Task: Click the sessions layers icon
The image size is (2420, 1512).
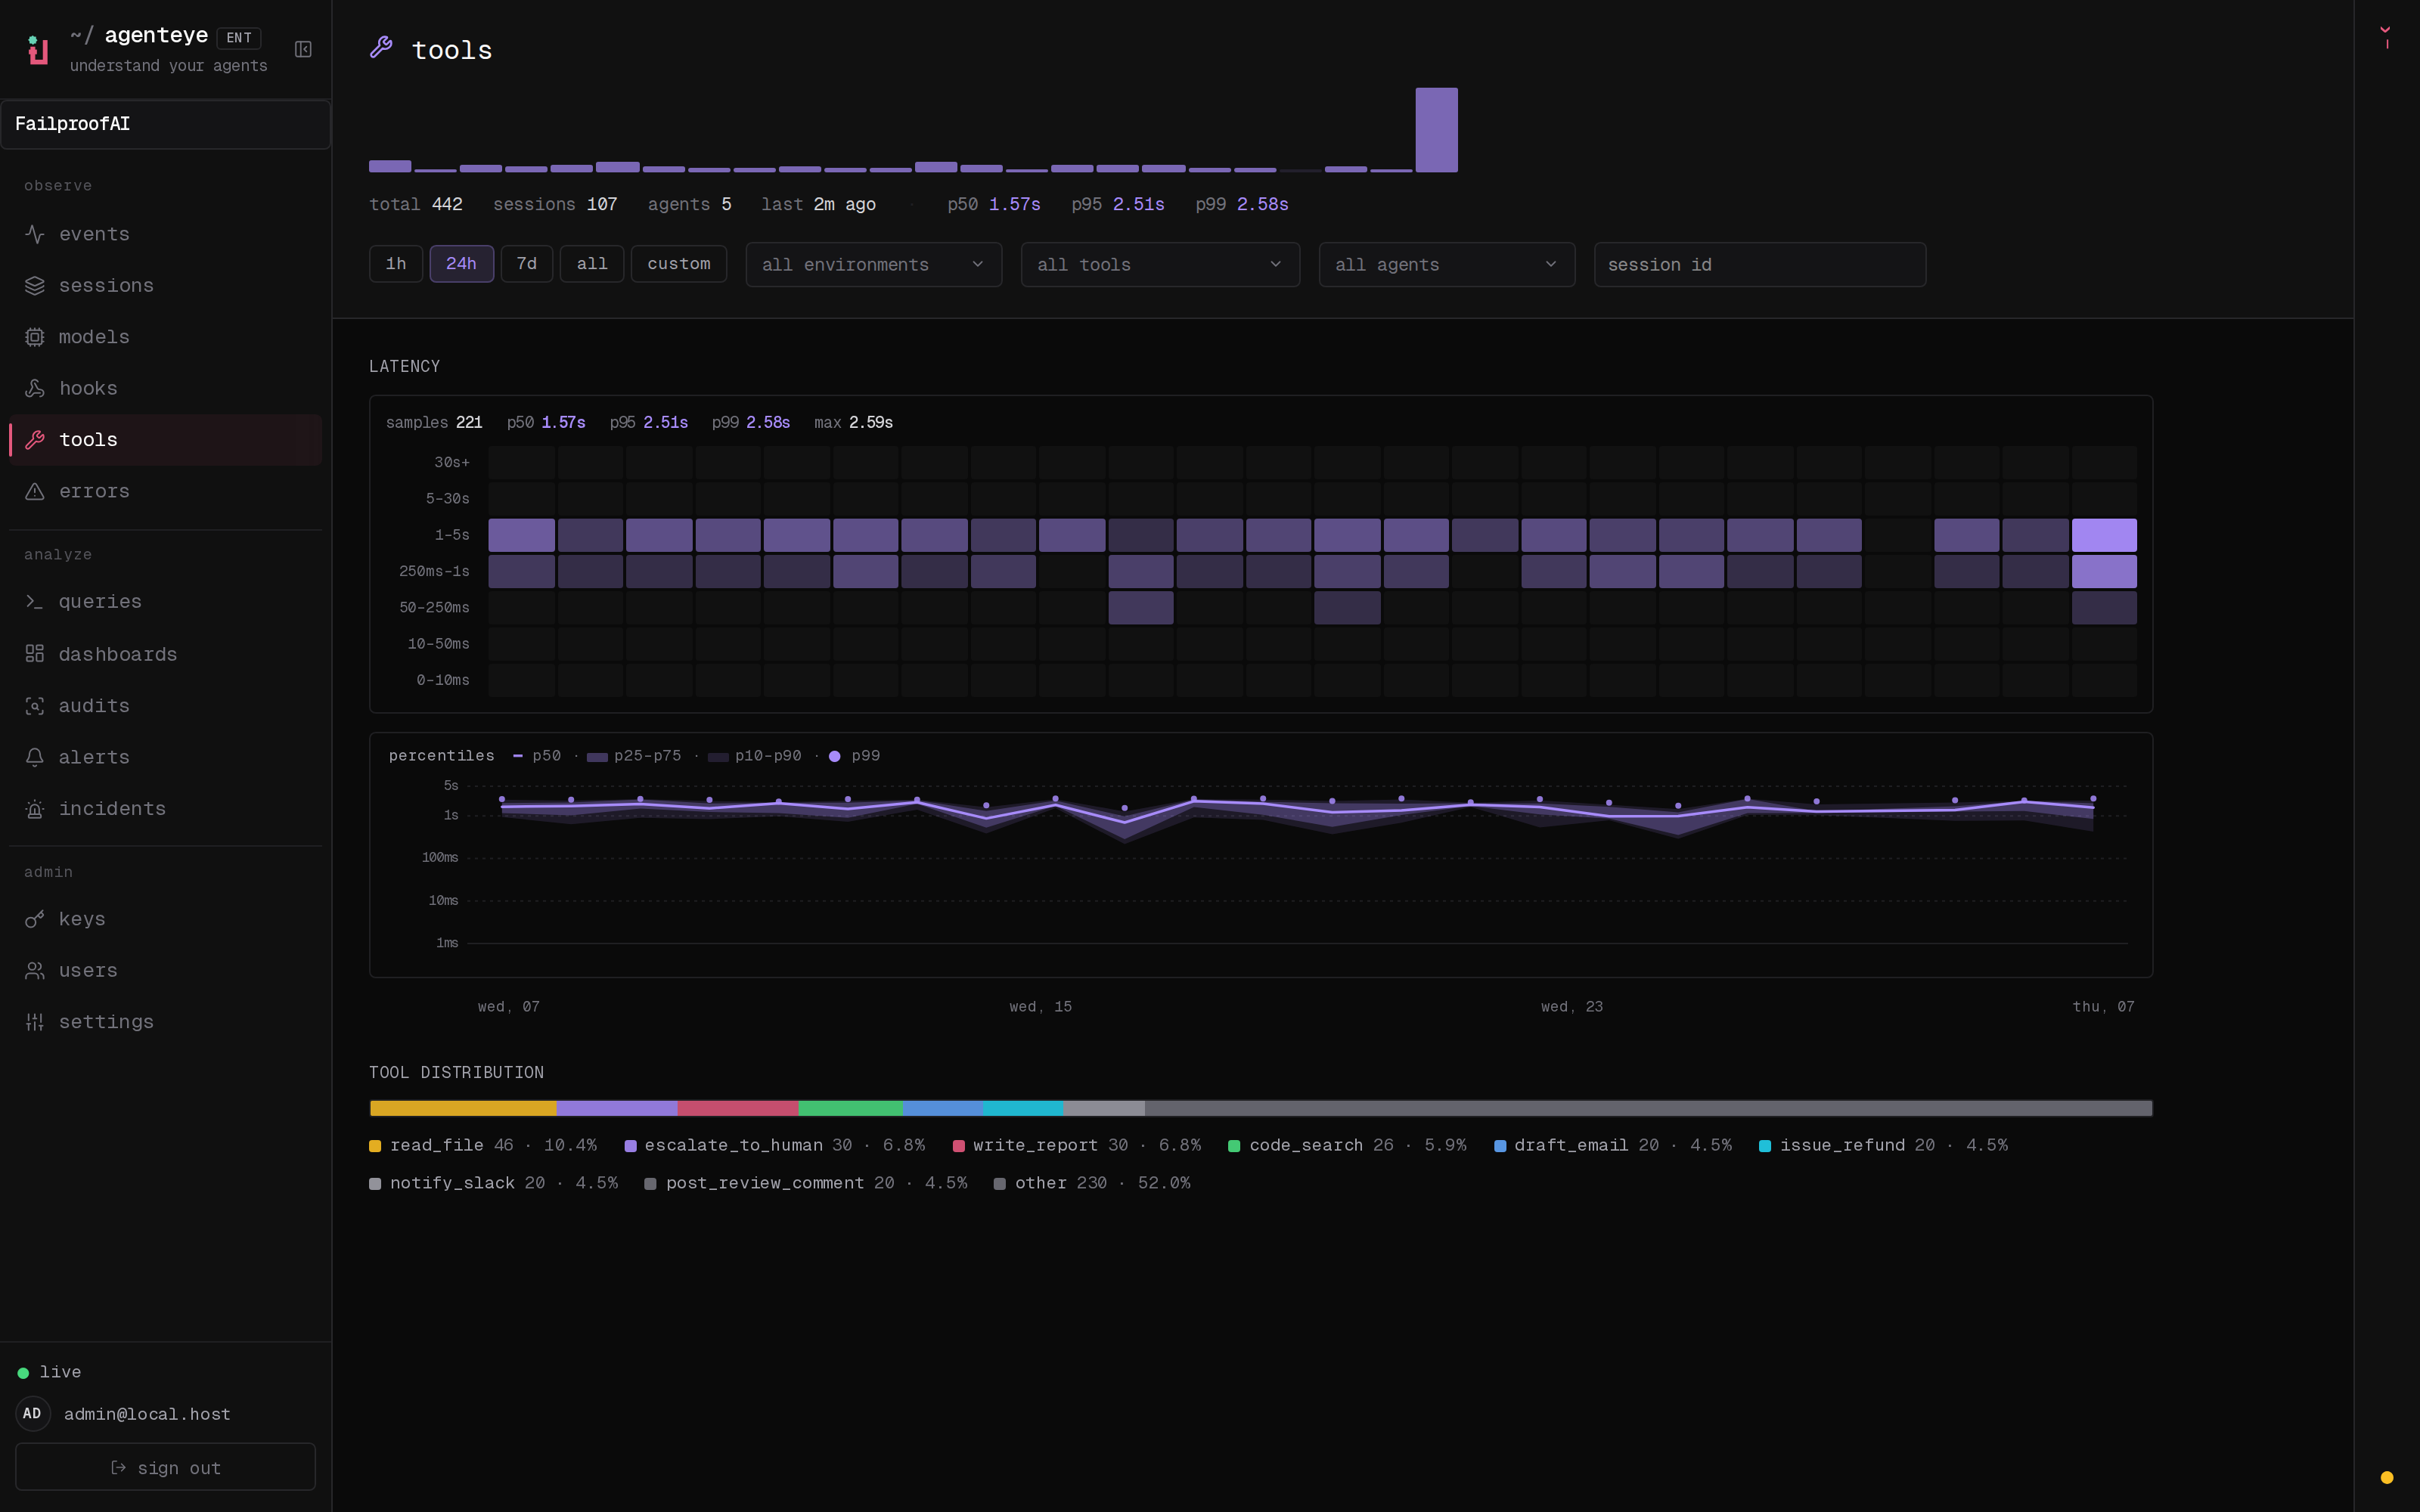Action: point(35,286)
